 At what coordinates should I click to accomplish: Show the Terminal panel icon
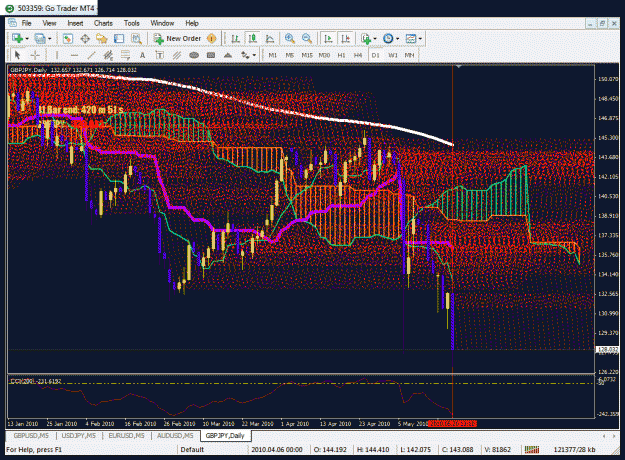119,38
